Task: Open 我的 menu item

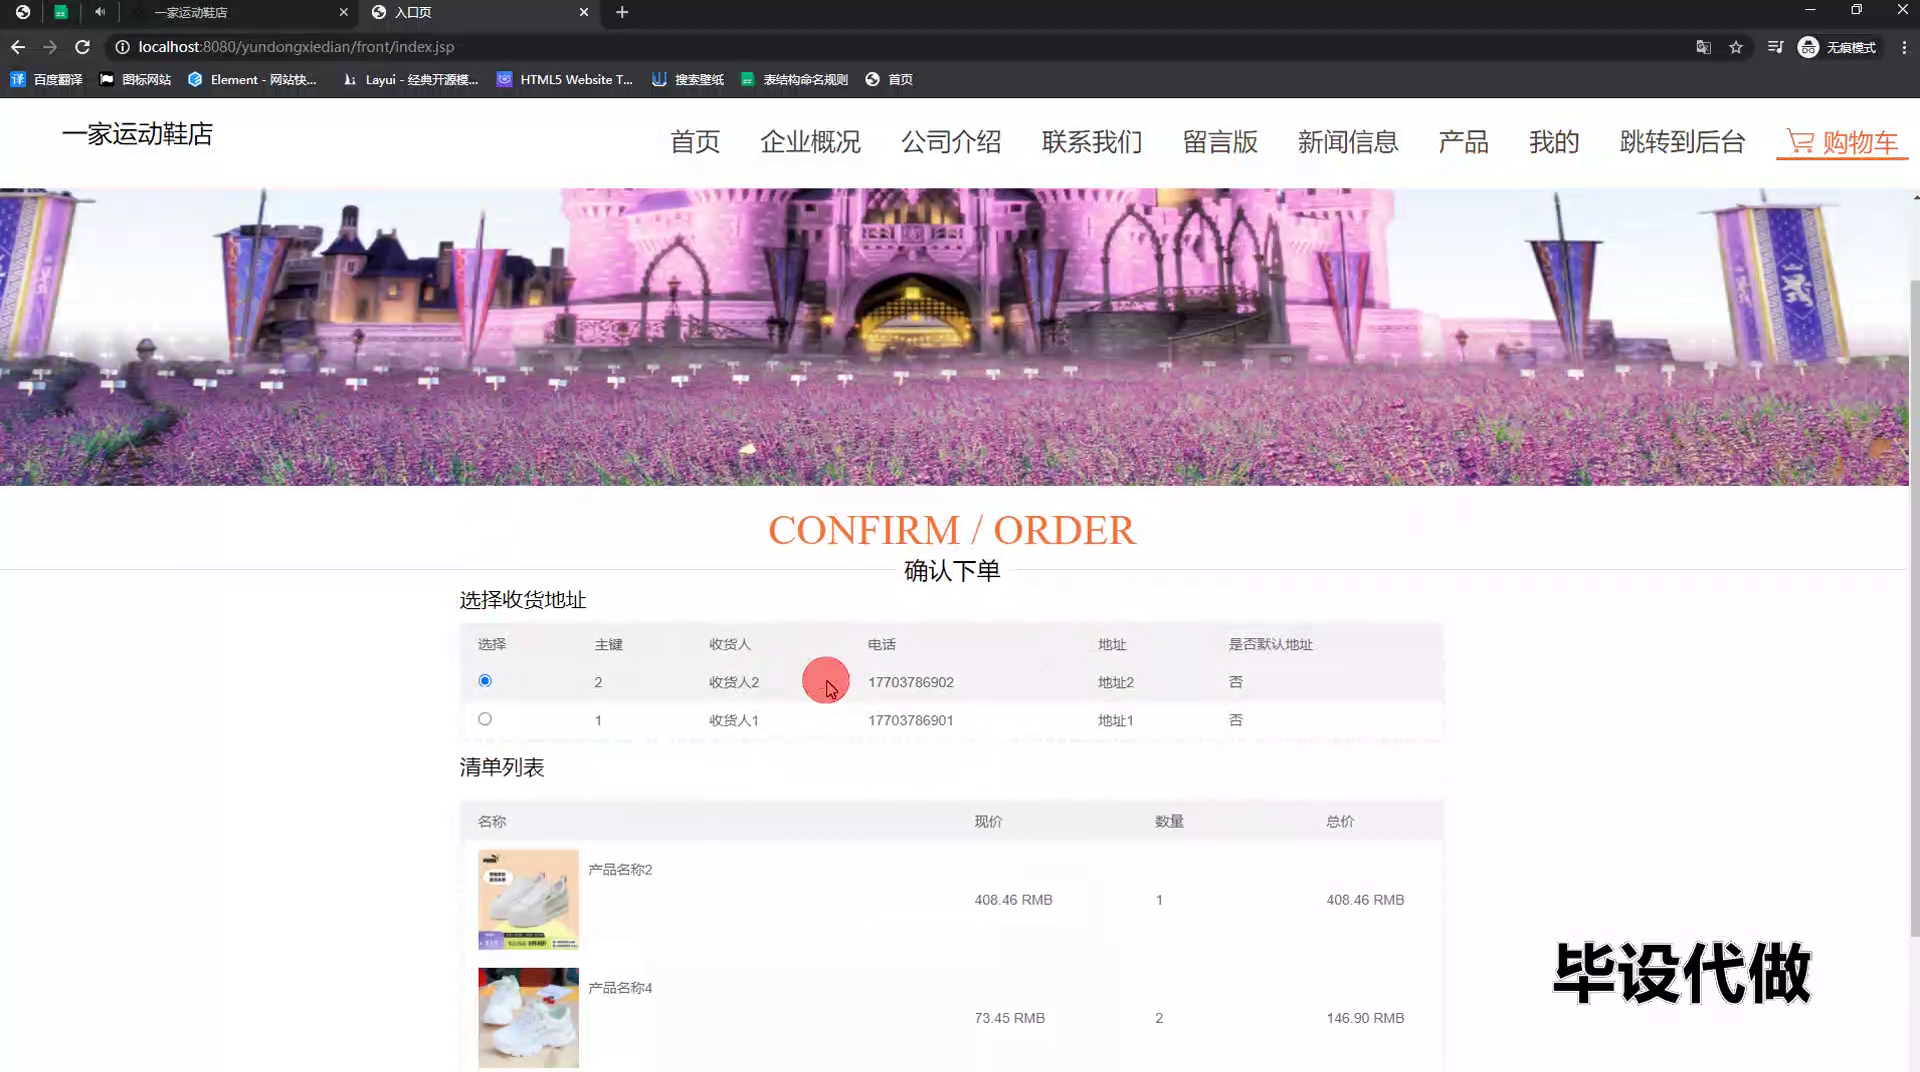Action: 1554,142
